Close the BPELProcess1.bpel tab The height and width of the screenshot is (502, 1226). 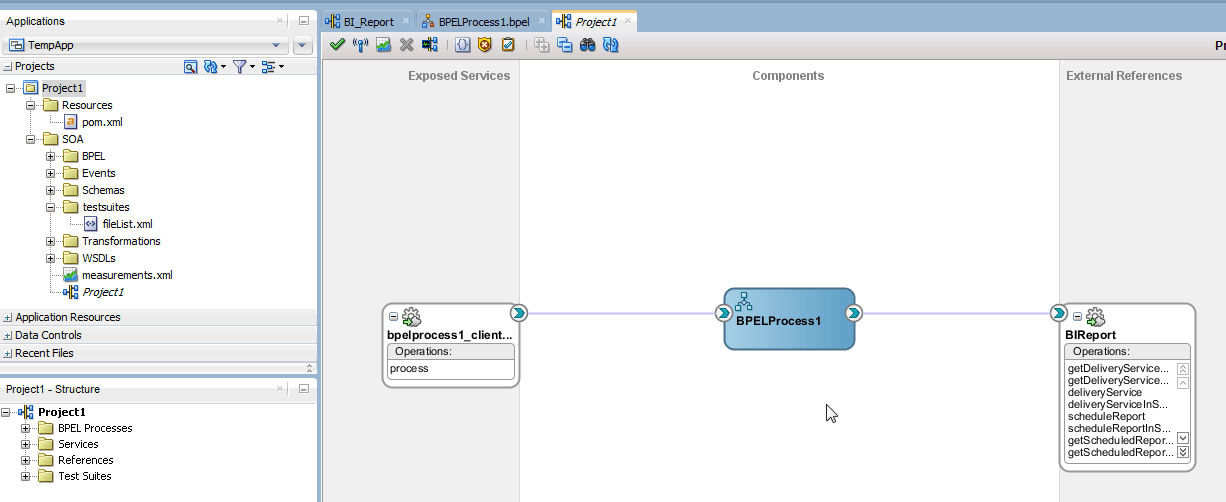pyautogui.click(x=541, y=21)
